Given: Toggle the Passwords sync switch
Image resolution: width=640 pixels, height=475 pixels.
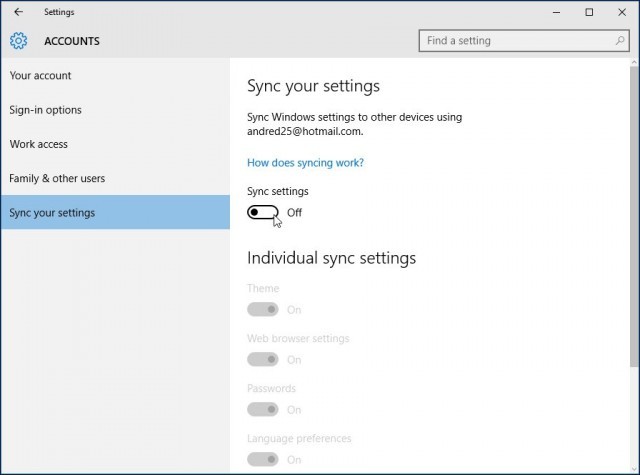Looking at the screenshot, I should (262, 409).
